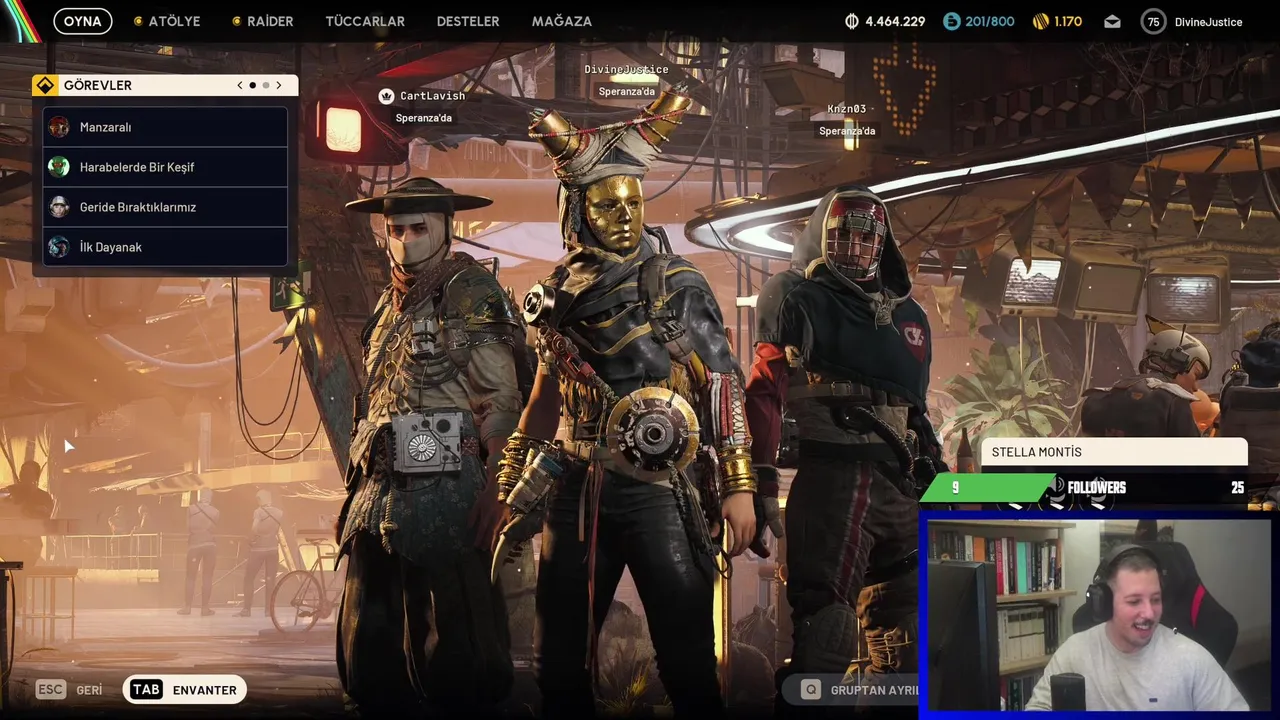Go to previous quest page arrow
The width and height of the screenshot is (1280, 720).
(x=240, y=85)
